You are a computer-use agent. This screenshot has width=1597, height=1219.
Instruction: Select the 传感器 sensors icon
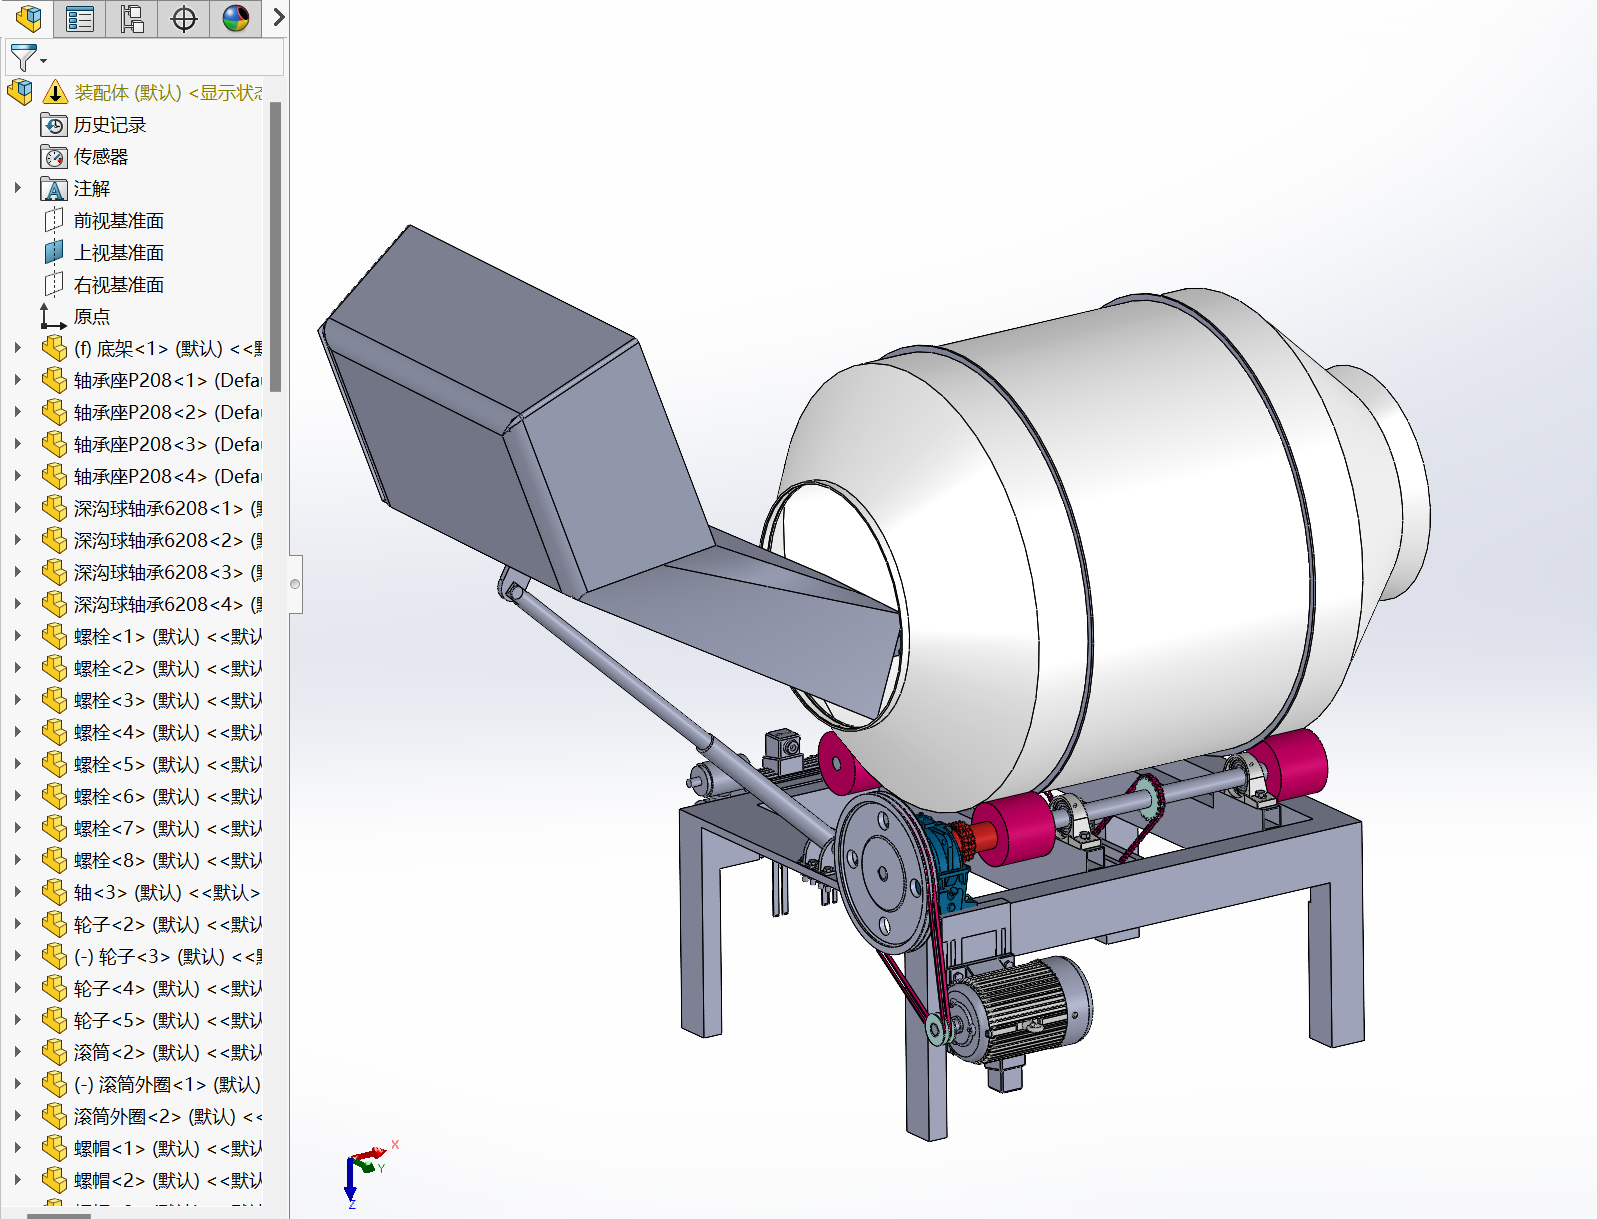click(x=54, y=157)
